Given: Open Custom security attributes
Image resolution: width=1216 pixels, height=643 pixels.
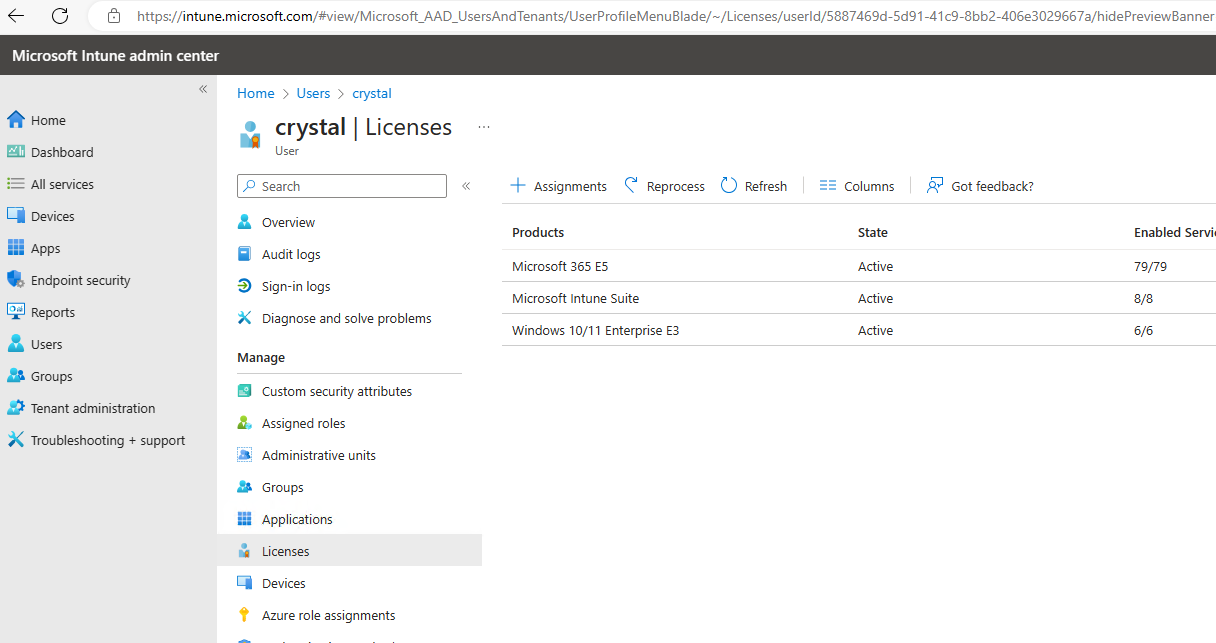Looking at the screenshot, I should 337,391.
